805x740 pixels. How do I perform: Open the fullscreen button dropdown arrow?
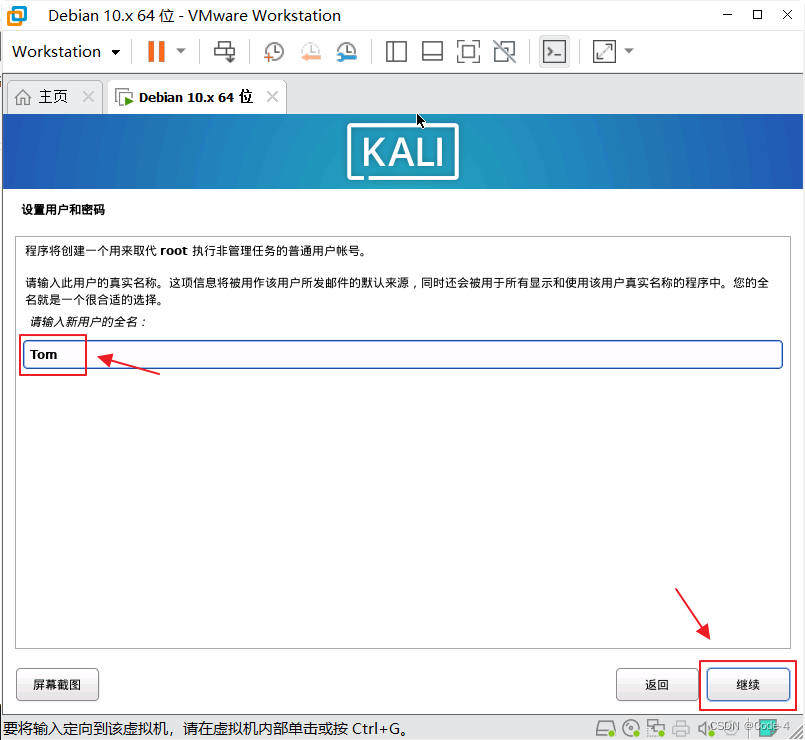[628, 51]
